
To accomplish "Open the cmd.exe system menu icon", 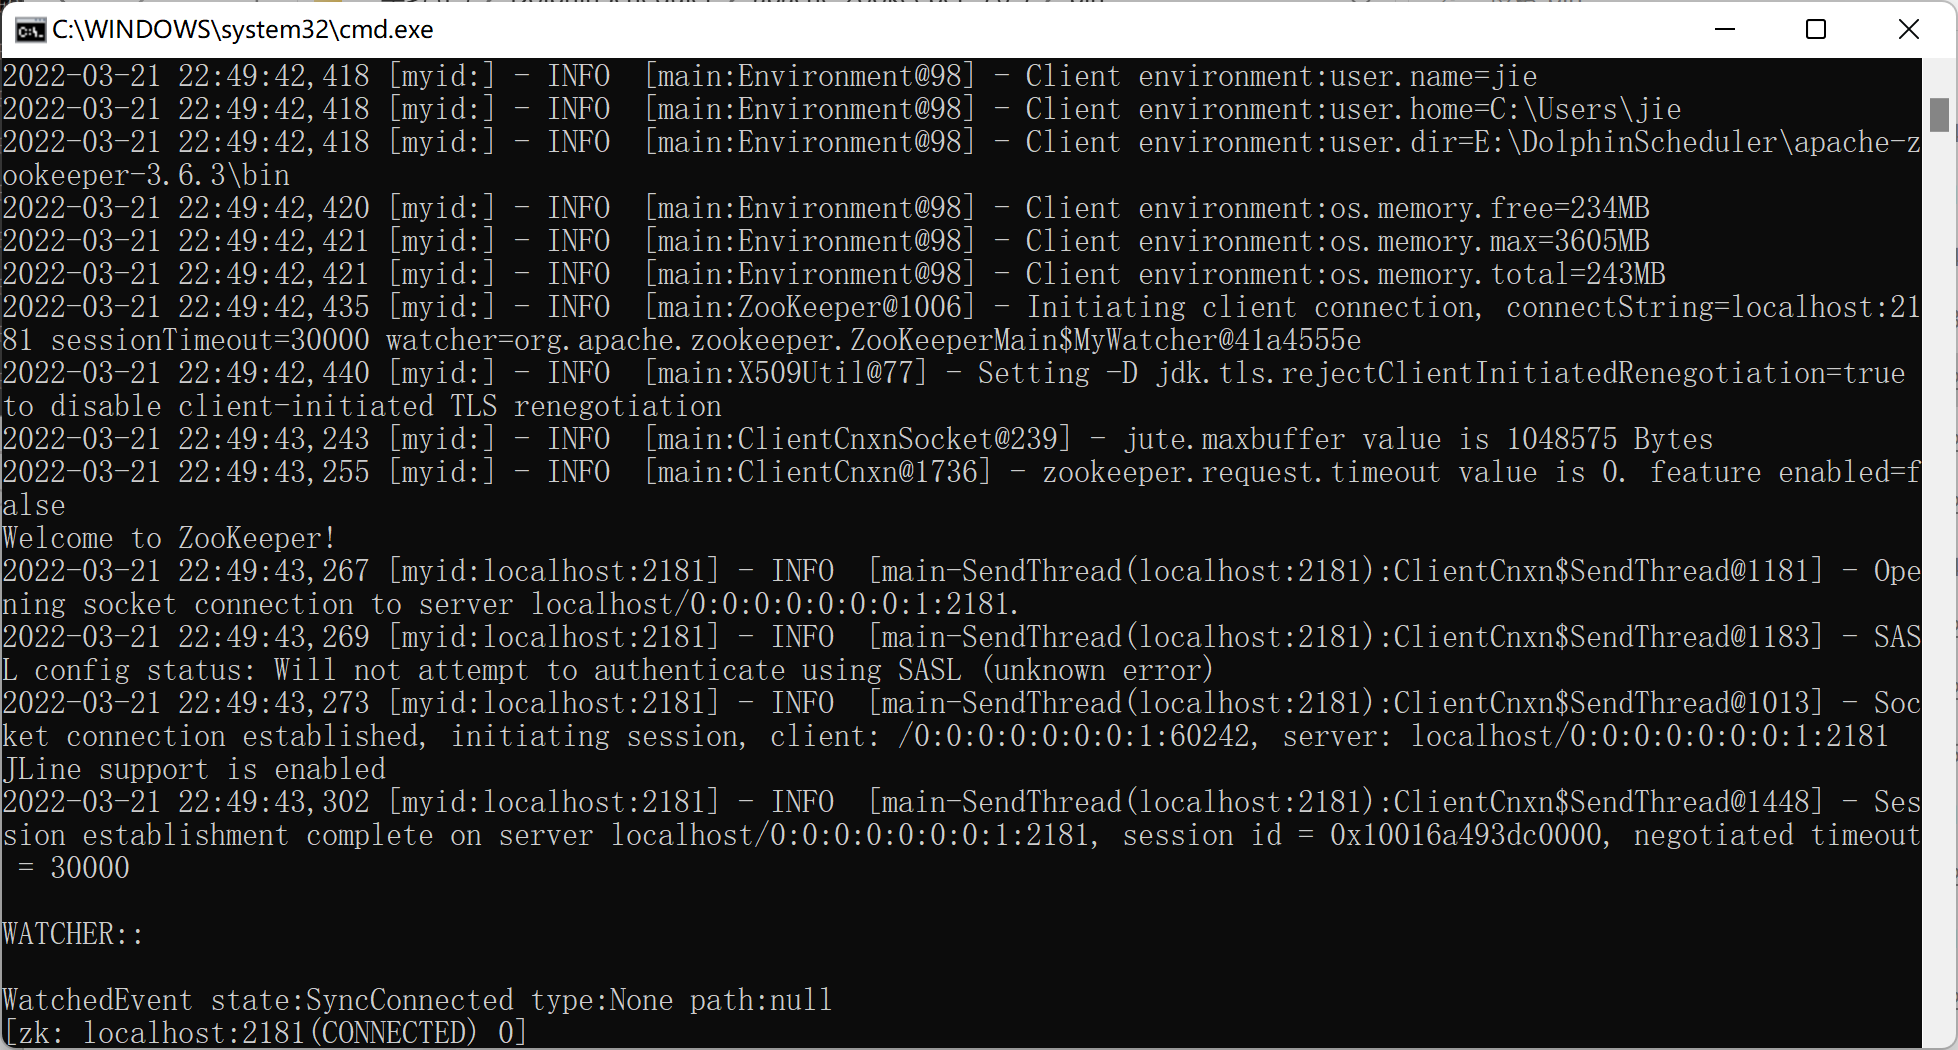I will (x=30, y=30).
